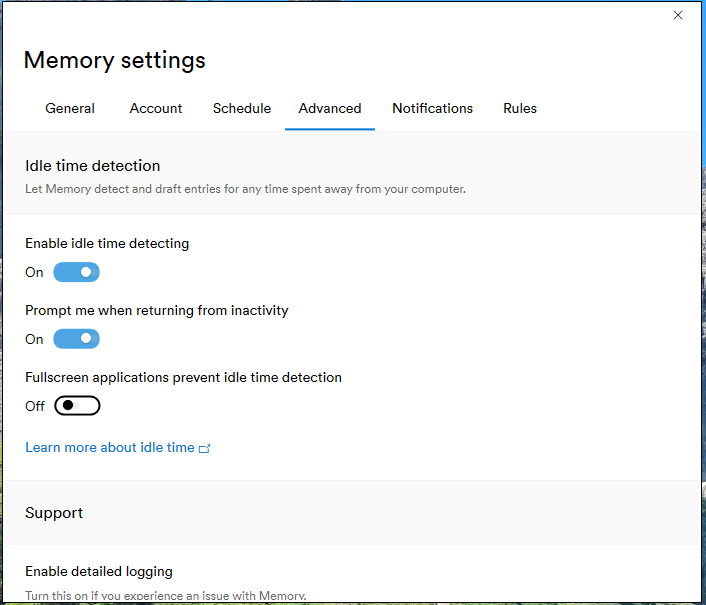This screenshot has height=605, width=706.
Task: Go to the Schedule tab
Action: coord(242,108)
